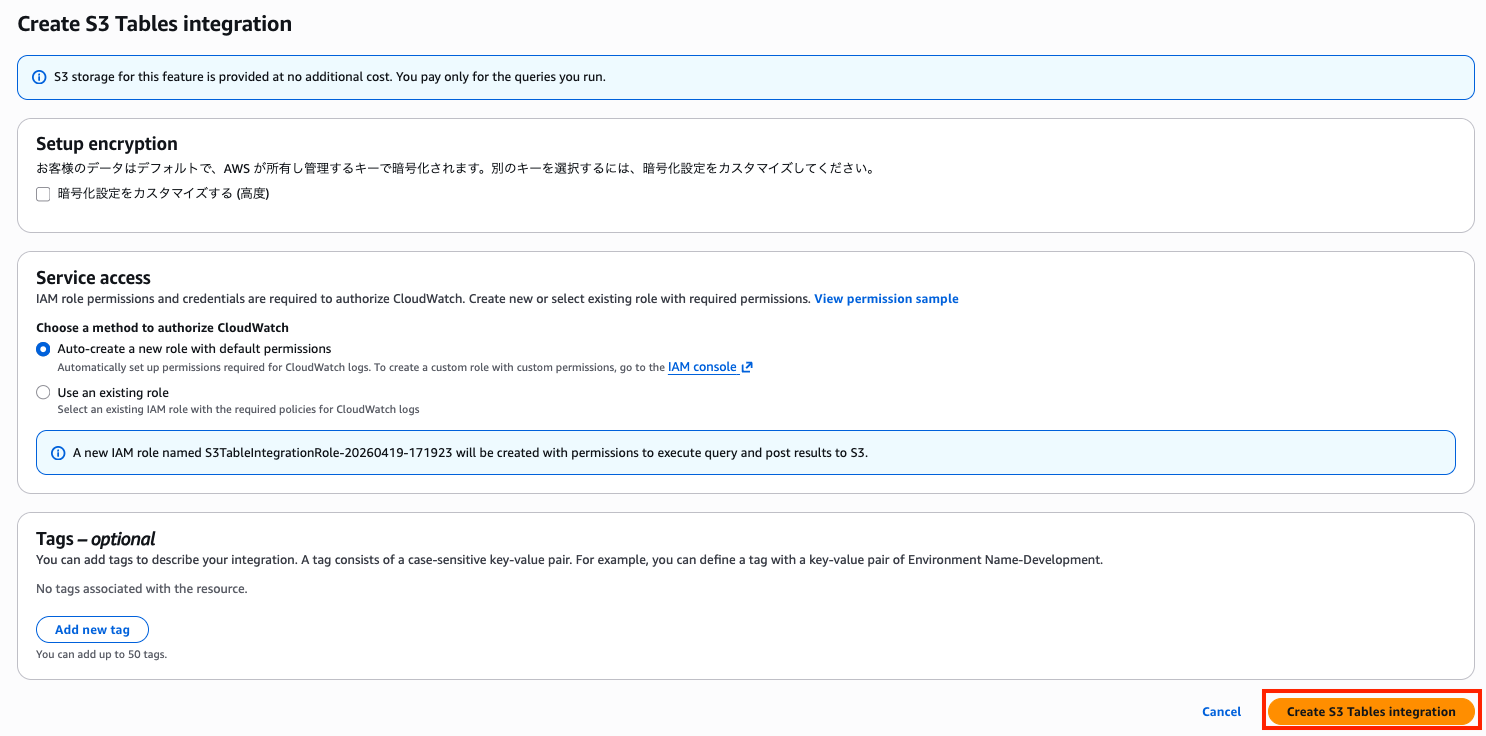Click the info icon in the S3 storage cost banner
The width and height of the screenshot is (1486, 736).
(39, 77)
